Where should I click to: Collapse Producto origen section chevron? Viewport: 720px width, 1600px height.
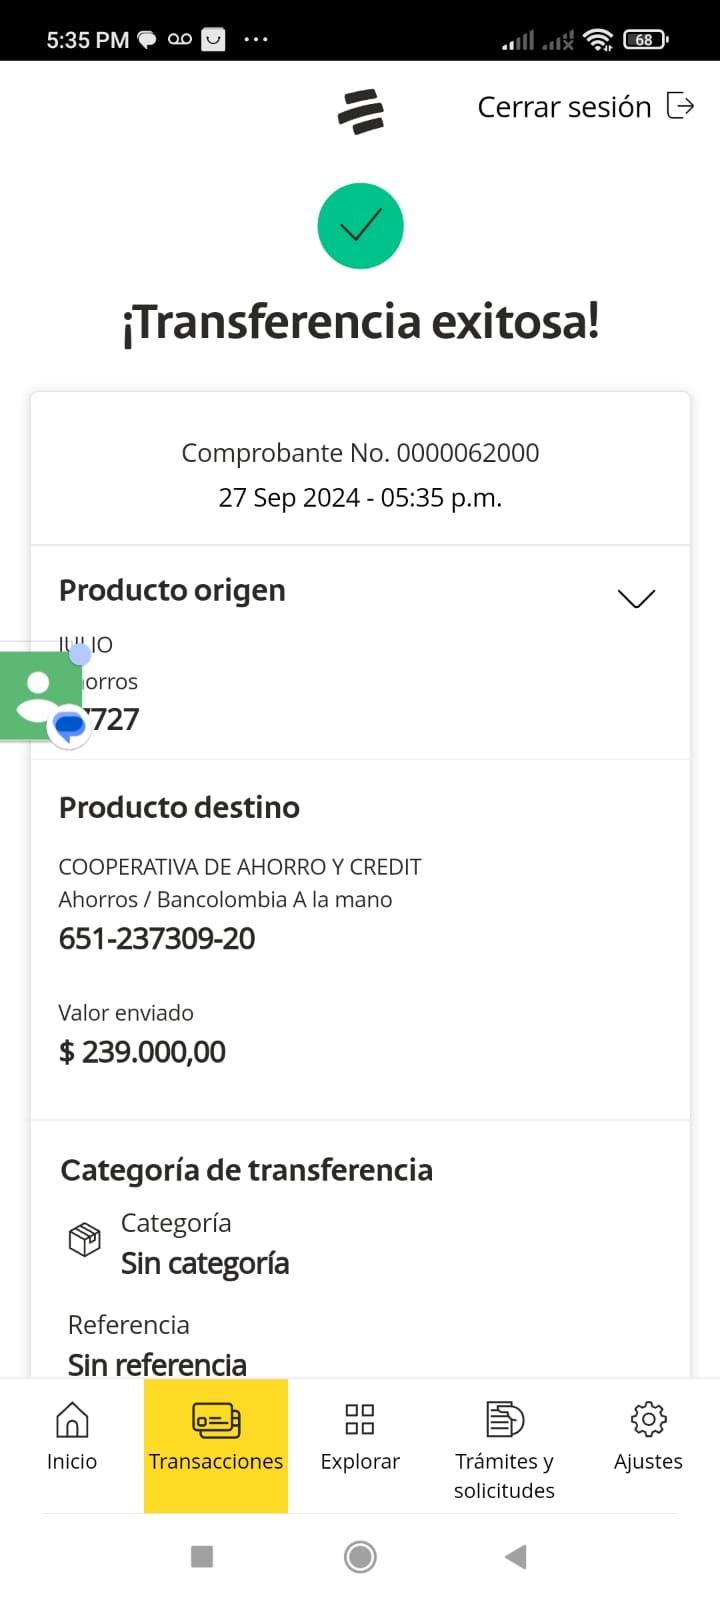[636, 598]
